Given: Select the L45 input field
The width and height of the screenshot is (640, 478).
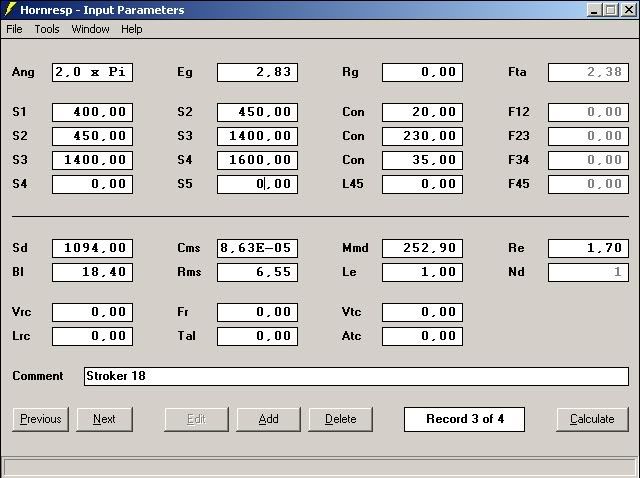Looking at the screenshot, I should [422, 185].
